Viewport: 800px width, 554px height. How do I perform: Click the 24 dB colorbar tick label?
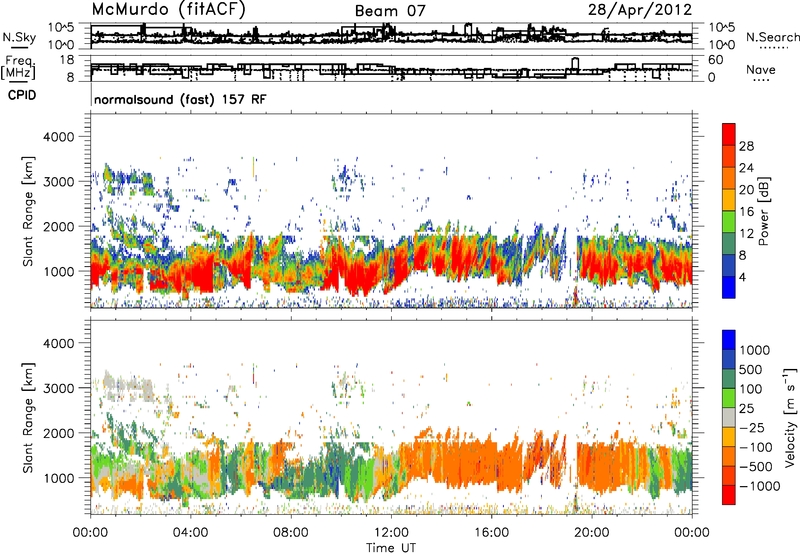tap(746, 168)
